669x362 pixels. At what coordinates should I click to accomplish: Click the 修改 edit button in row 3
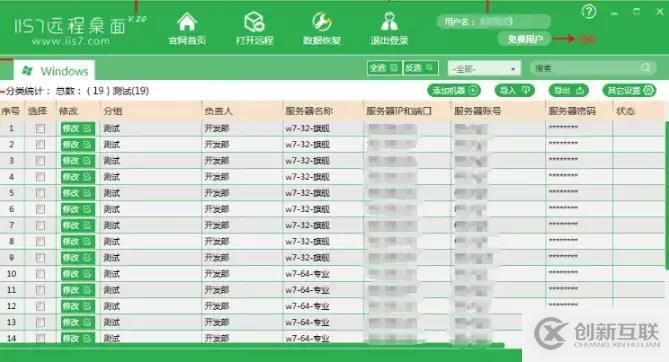[77, 161]
